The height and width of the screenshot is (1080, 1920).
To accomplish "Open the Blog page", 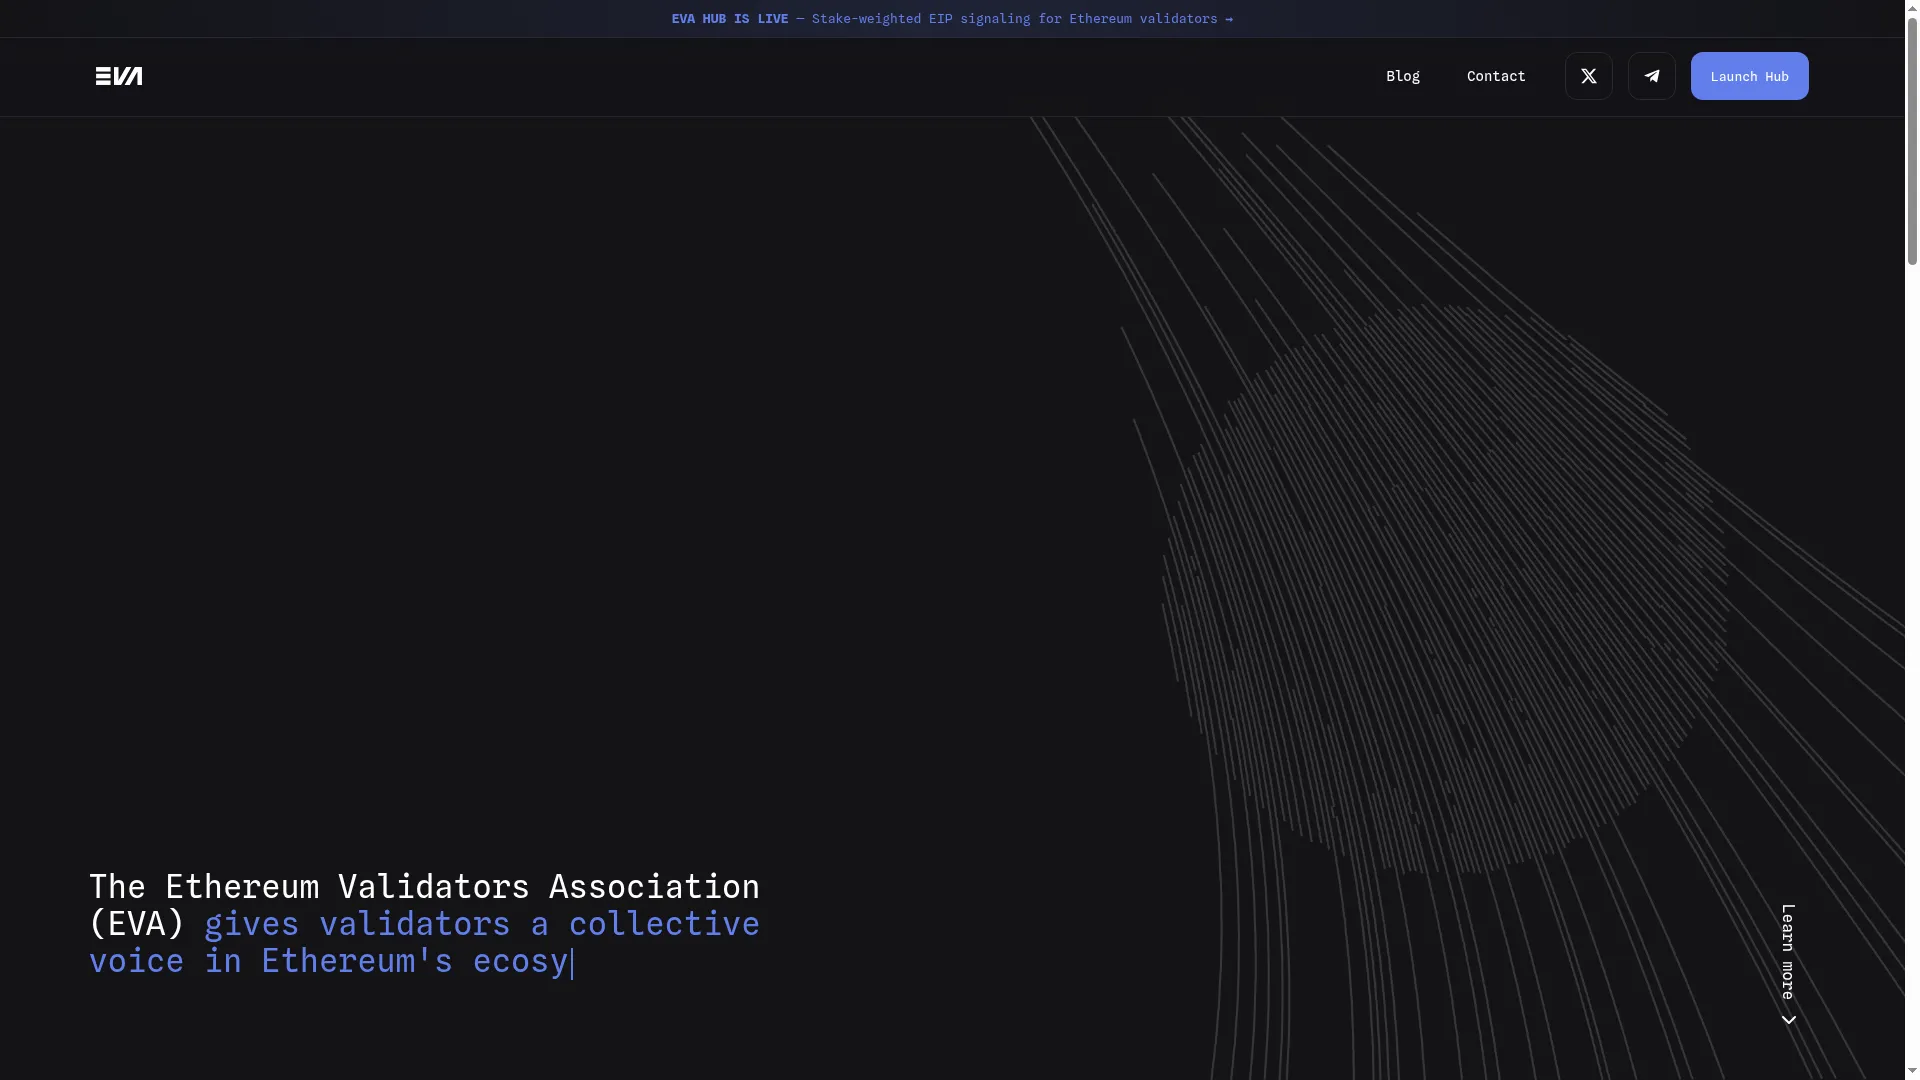I will 1403,76.
